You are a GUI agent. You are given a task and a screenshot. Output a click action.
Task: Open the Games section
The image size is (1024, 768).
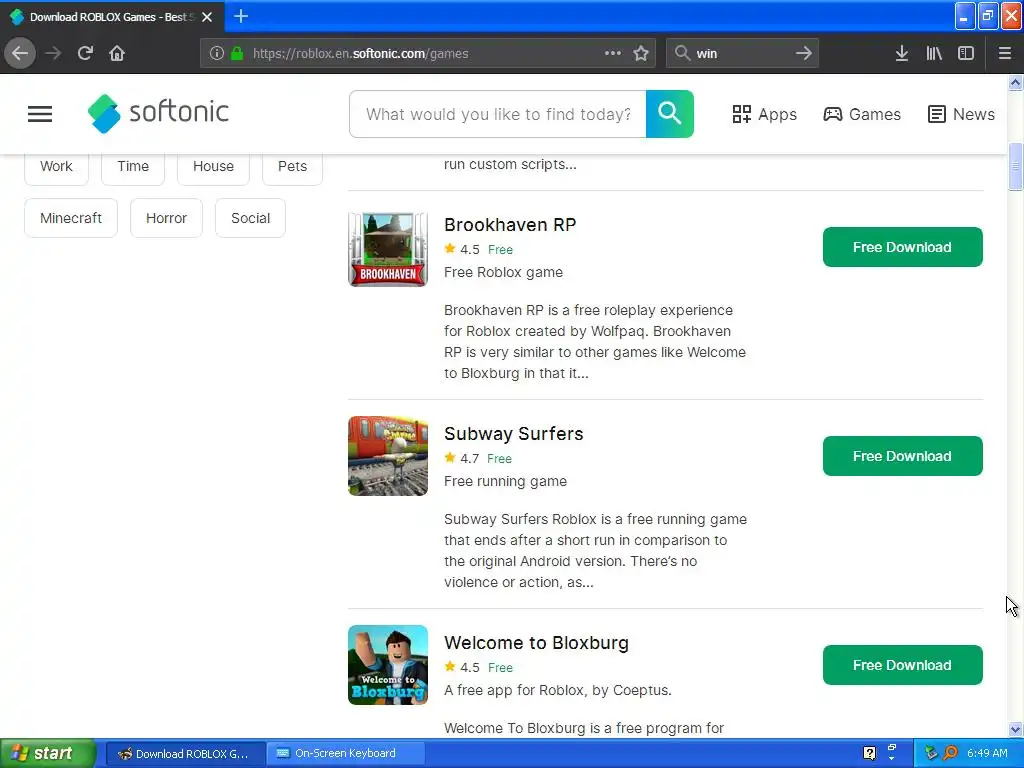(x=862, y=114)
